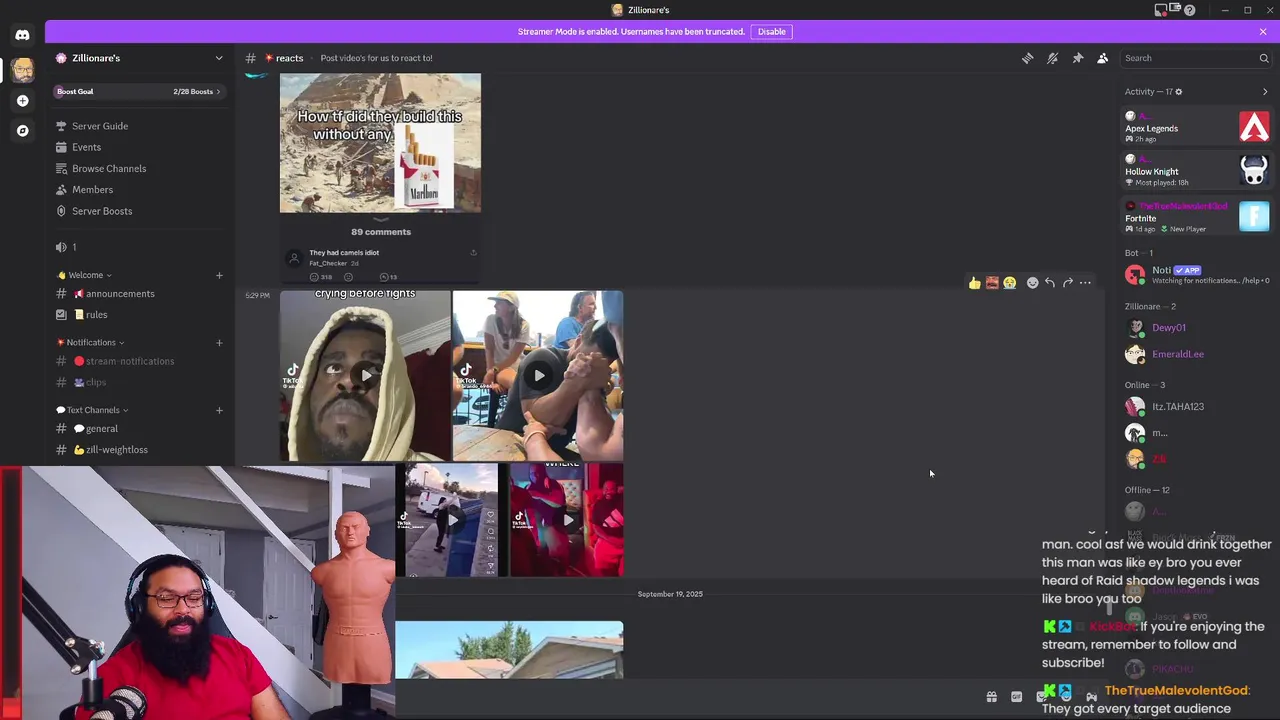This screenshot has height=720, width=1280.
Task: Disable Streamer Mode button
Action: click(771, 31)
